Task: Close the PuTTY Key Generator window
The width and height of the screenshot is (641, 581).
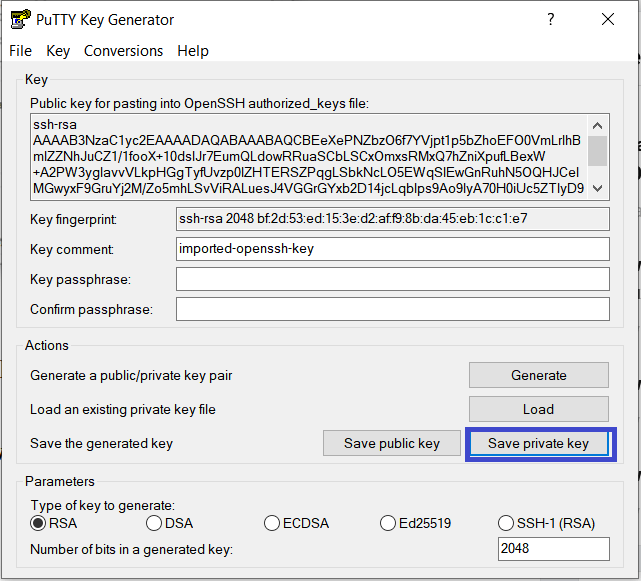Action: coord(608,19)
